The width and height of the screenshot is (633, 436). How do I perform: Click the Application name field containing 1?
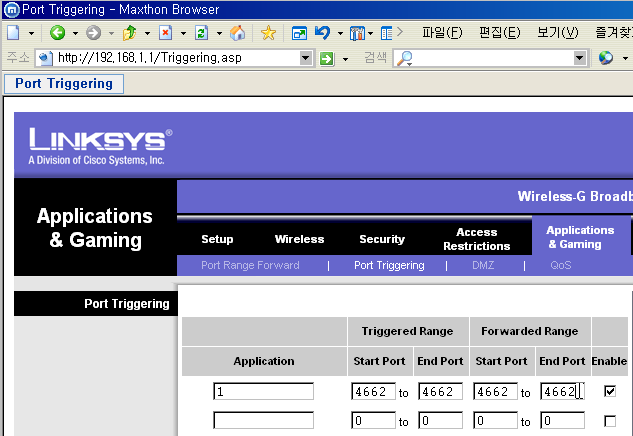263,391
